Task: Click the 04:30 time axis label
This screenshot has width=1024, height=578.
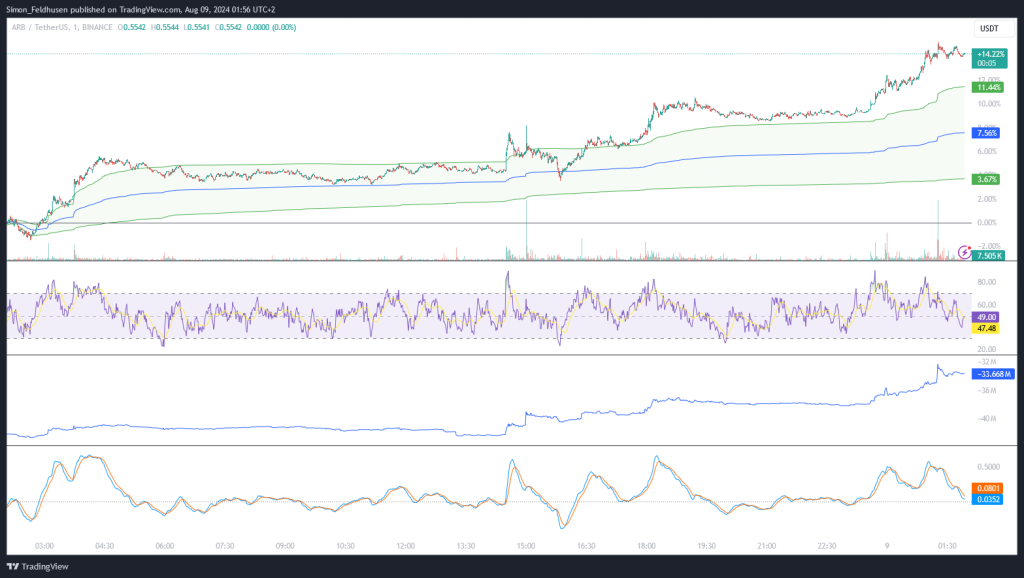Action: pos(104,546)
